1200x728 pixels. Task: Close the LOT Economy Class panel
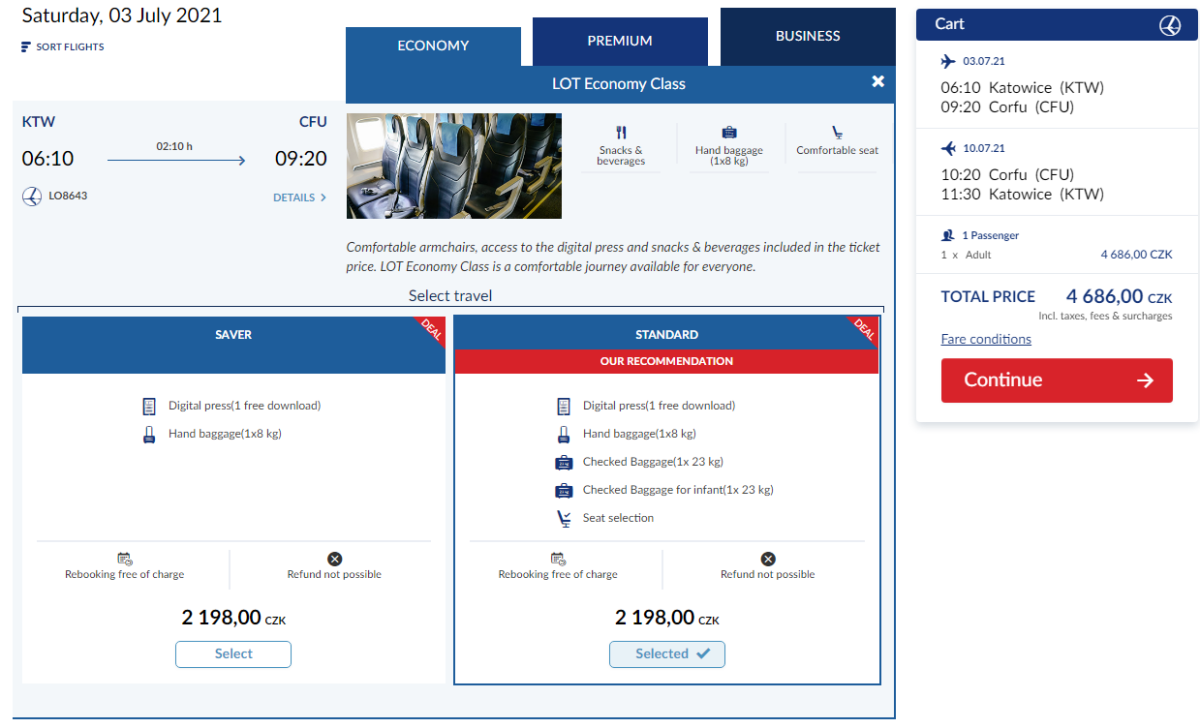pyautogui.click(x=878, y=82)
